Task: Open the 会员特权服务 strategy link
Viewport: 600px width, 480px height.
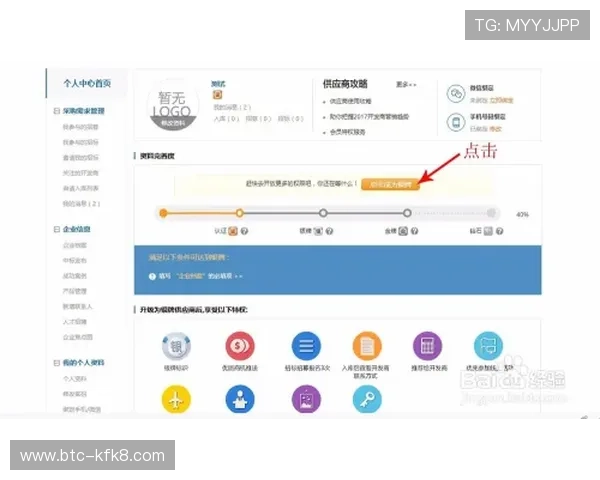Action: click(347, 132)
